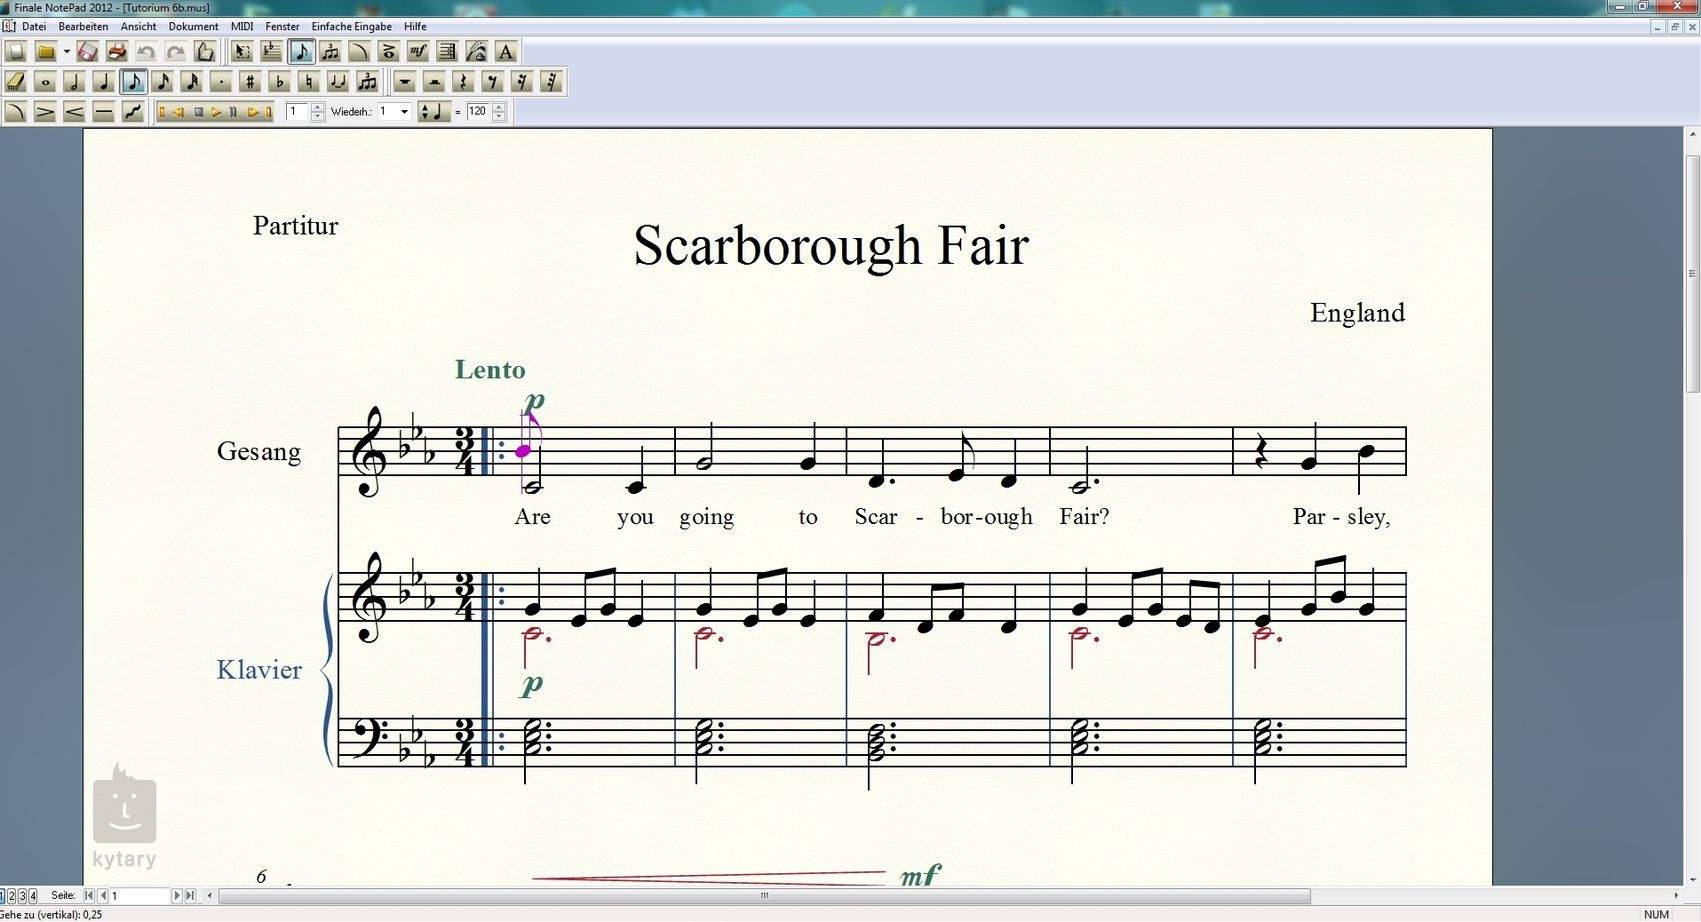
Task: Select the sixteenth rest
Action: 522,82
